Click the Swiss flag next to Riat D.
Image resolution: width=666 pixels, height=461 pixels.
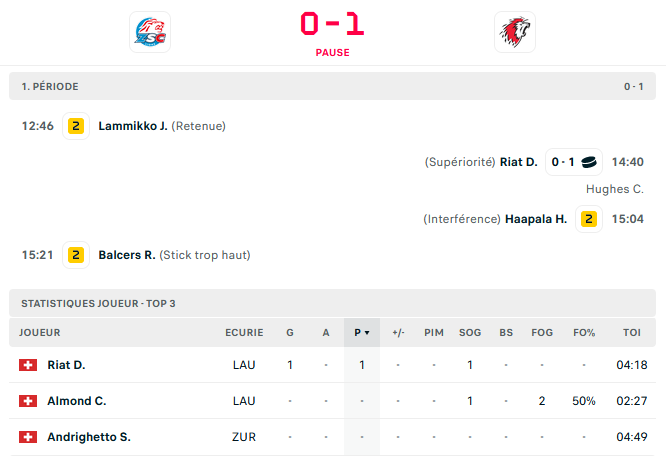pos(28,365)
